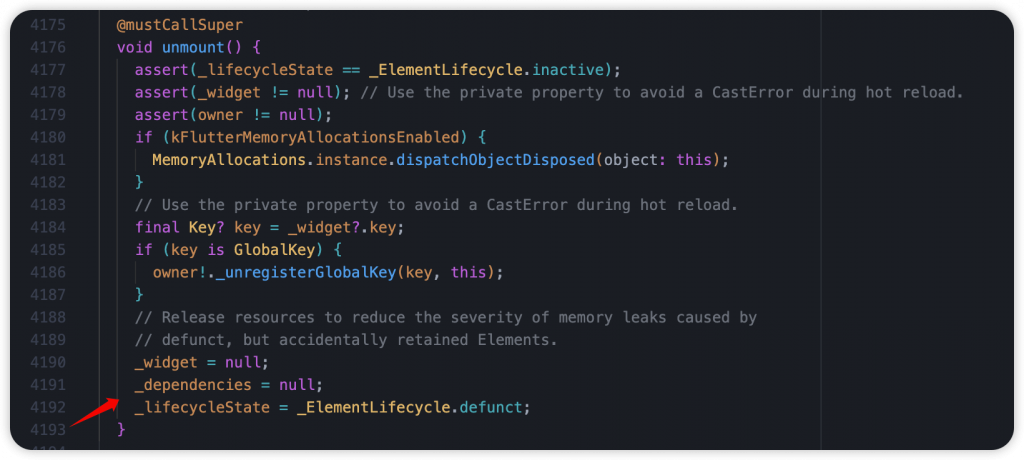Image resolution: width=1024 pixels, height=460 pixels.
Task: Click MemoryAllocations class name
Action: point(229,159)
